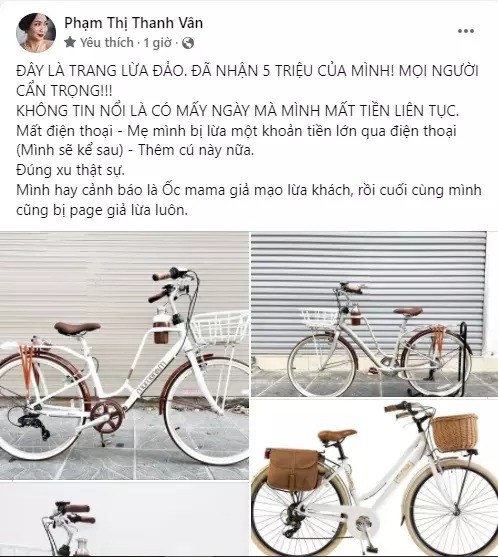
Task: Click the brown leather pannier bag on the bike
Action: coord(292,469)
